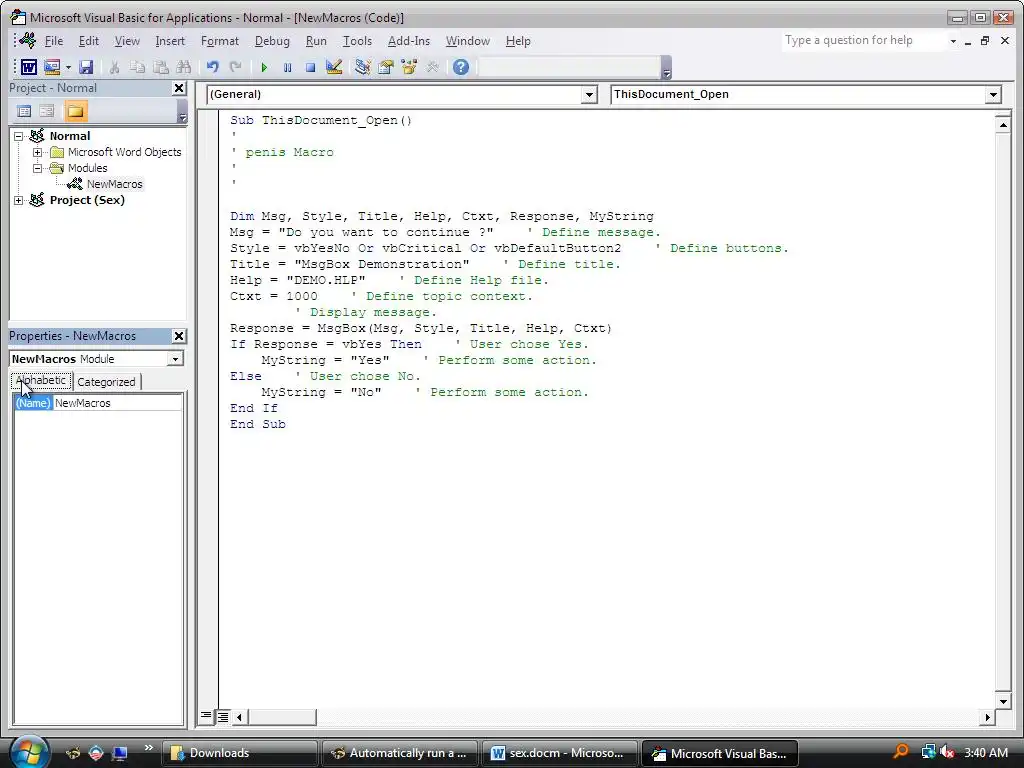This screenshot has height=768, width=1024.
Task: Switch to Downloads taskbar button
Action: 239,753
